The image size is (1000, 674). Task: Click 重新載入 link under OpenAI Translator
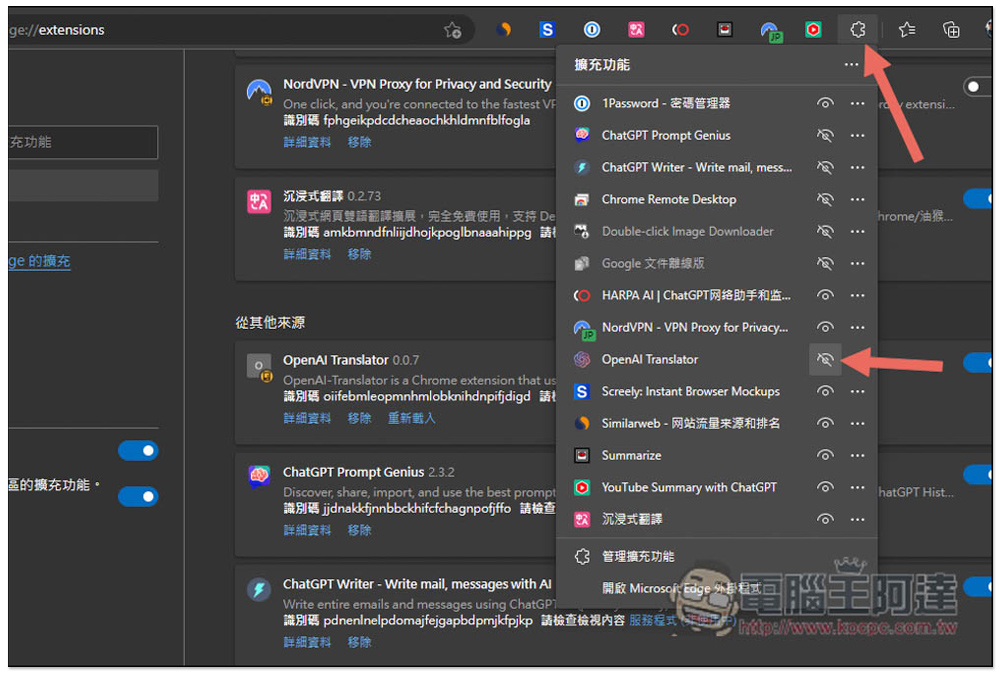tap(411, 418)
